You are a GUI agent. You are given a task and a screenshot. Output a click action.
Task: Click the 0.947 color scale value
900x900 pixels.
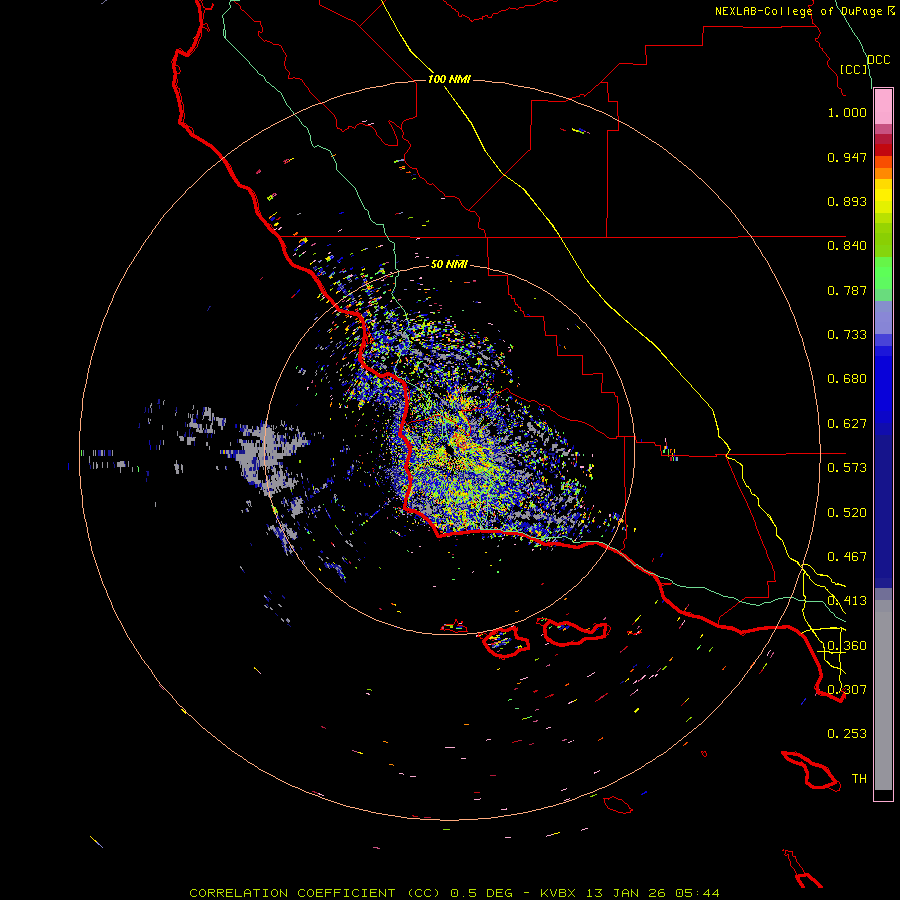pyautogui.click(x=847, y=157)
